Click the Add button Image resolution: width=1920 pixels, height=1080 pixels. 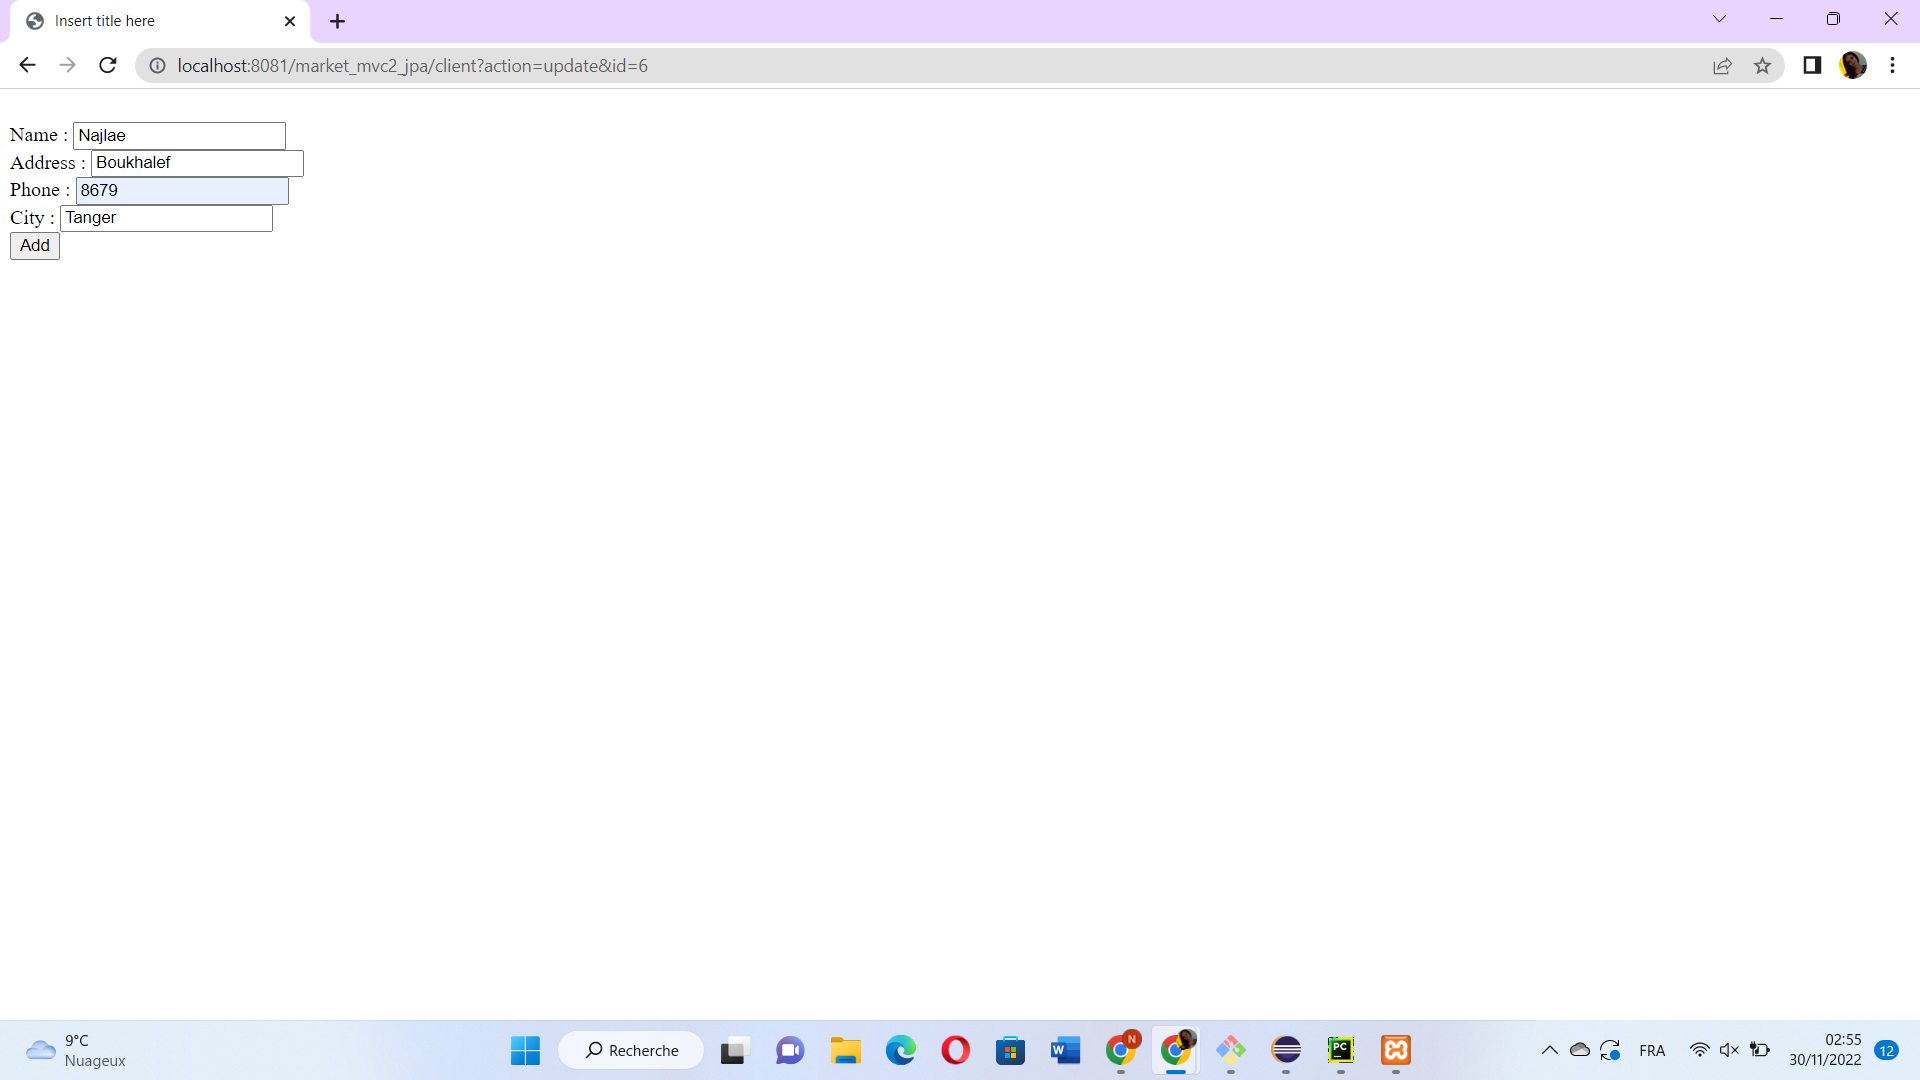coord(35,246)
